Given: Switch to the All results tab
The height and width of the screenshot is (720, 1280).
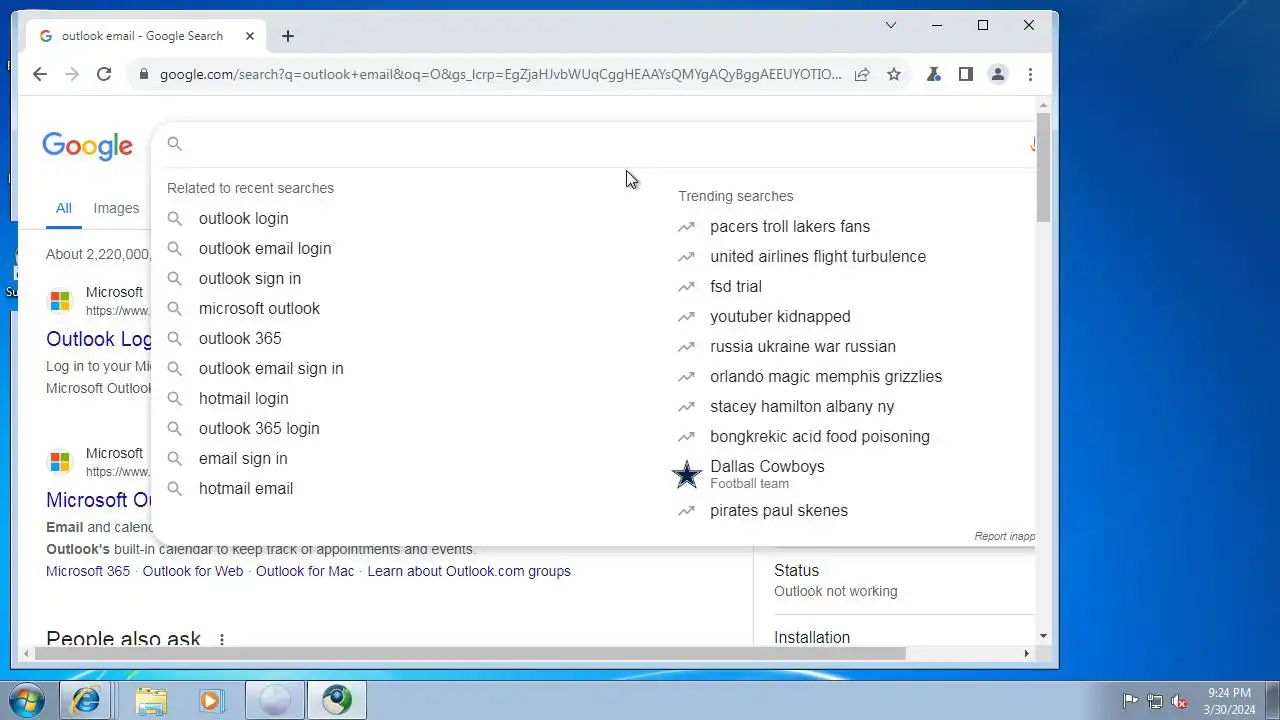Looking at the screenshot, I should 64,208.
